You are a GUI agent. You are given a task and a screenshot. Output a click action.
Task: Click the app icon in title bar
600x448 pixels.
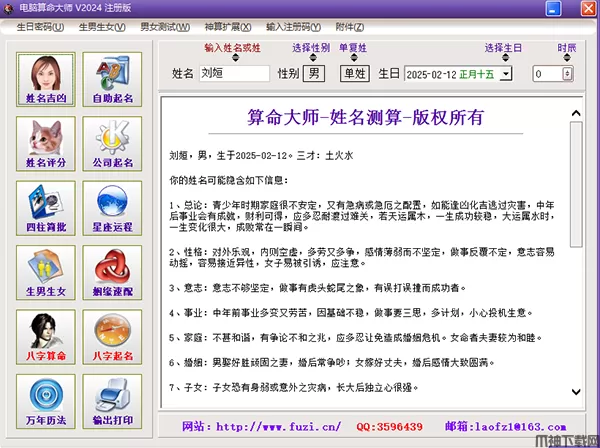tap(8, 8)
